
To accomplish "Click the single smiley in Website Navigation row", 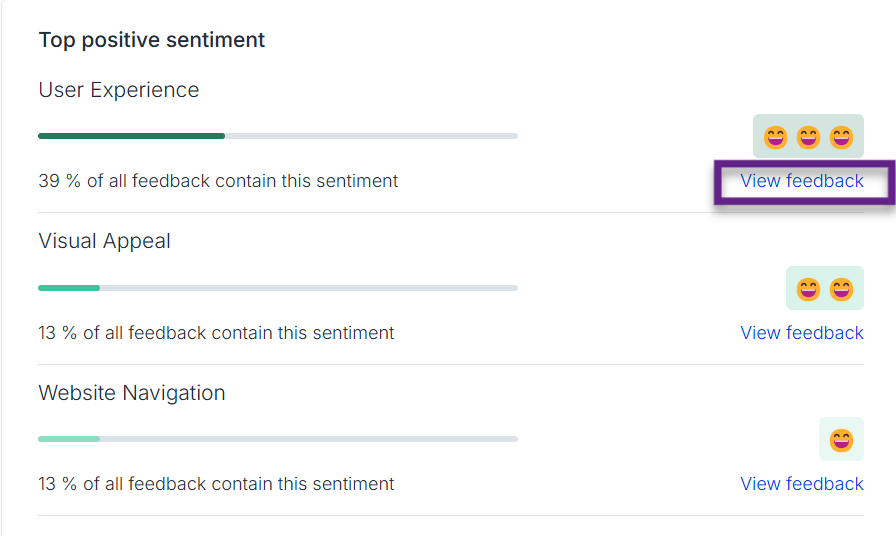I will coord(842,440).
